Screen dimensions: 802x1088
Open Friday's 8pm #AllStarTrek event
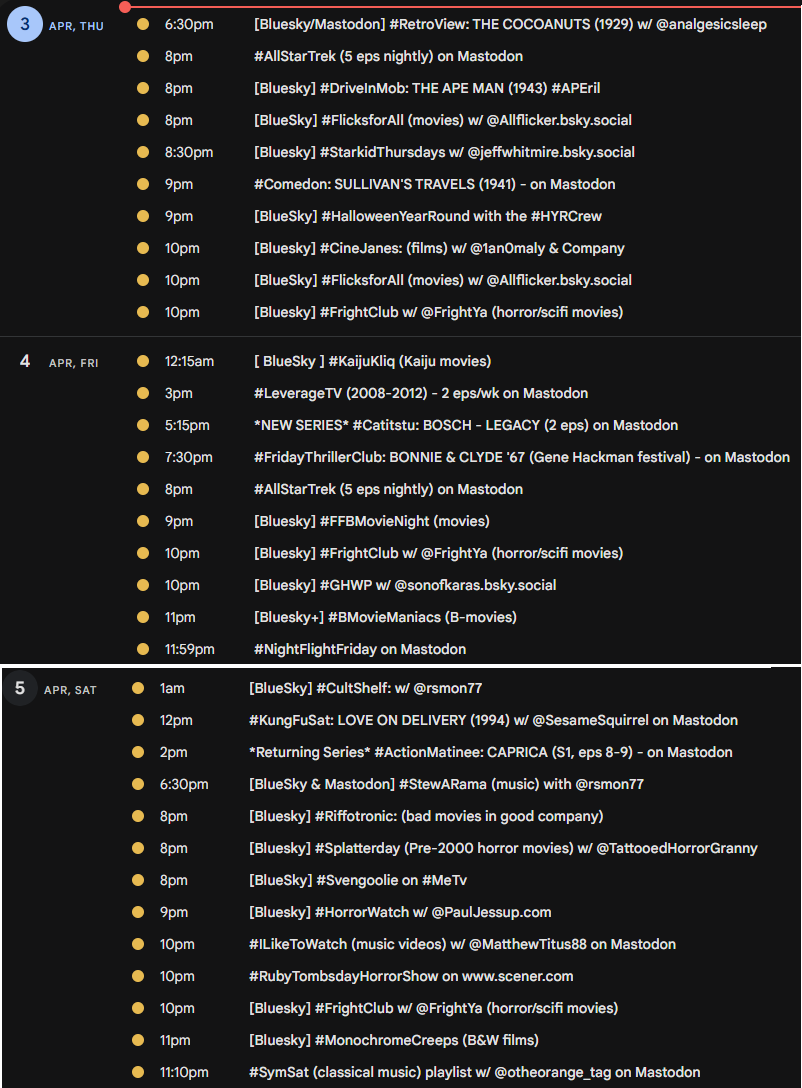click(x=388, y=488)
